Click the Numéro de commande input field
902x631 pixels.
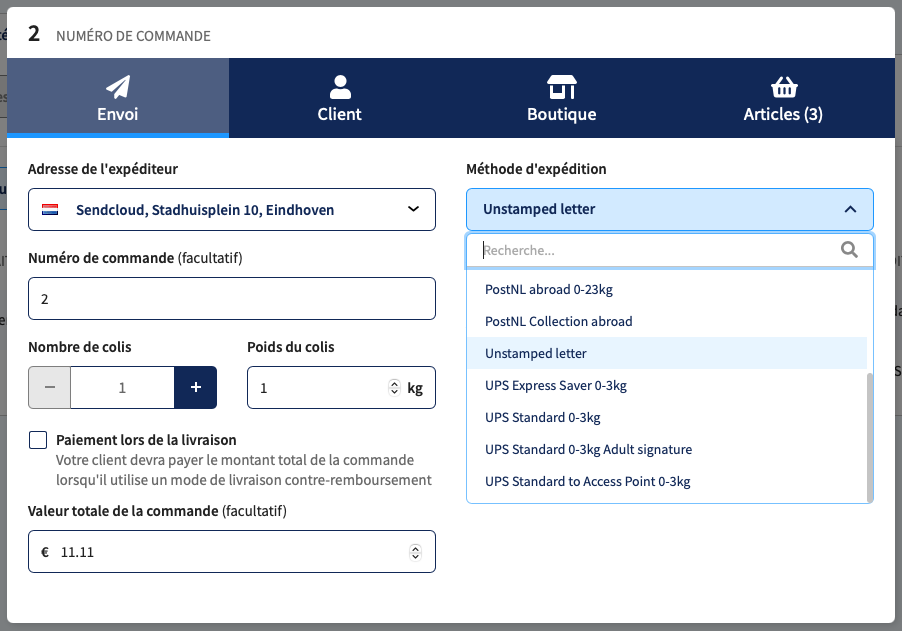click(232, 299)
